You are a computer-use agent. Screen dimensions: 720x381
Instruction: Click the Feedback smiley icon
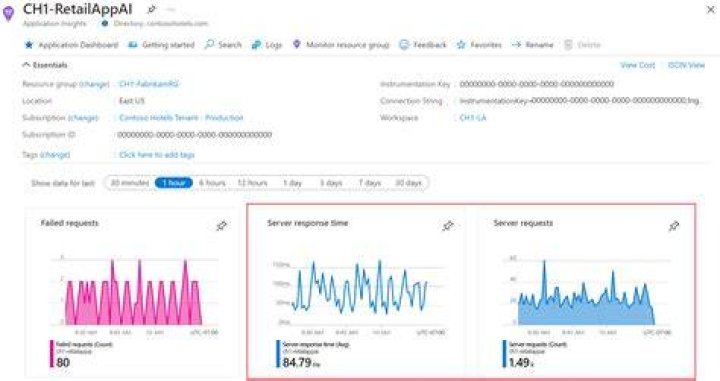404,45
